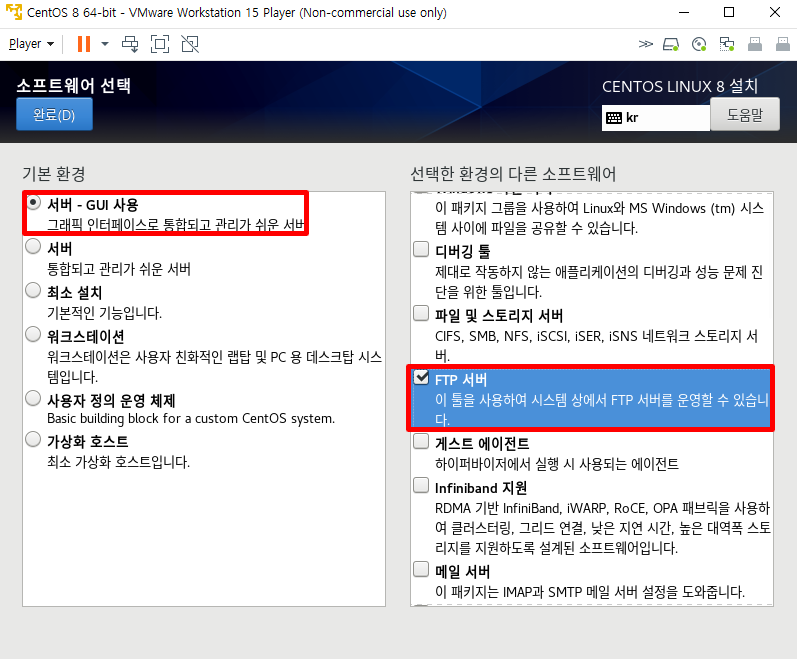Maximize the VMware Player window
This screenshot has width=797, height=659.
tap(729, 12)
